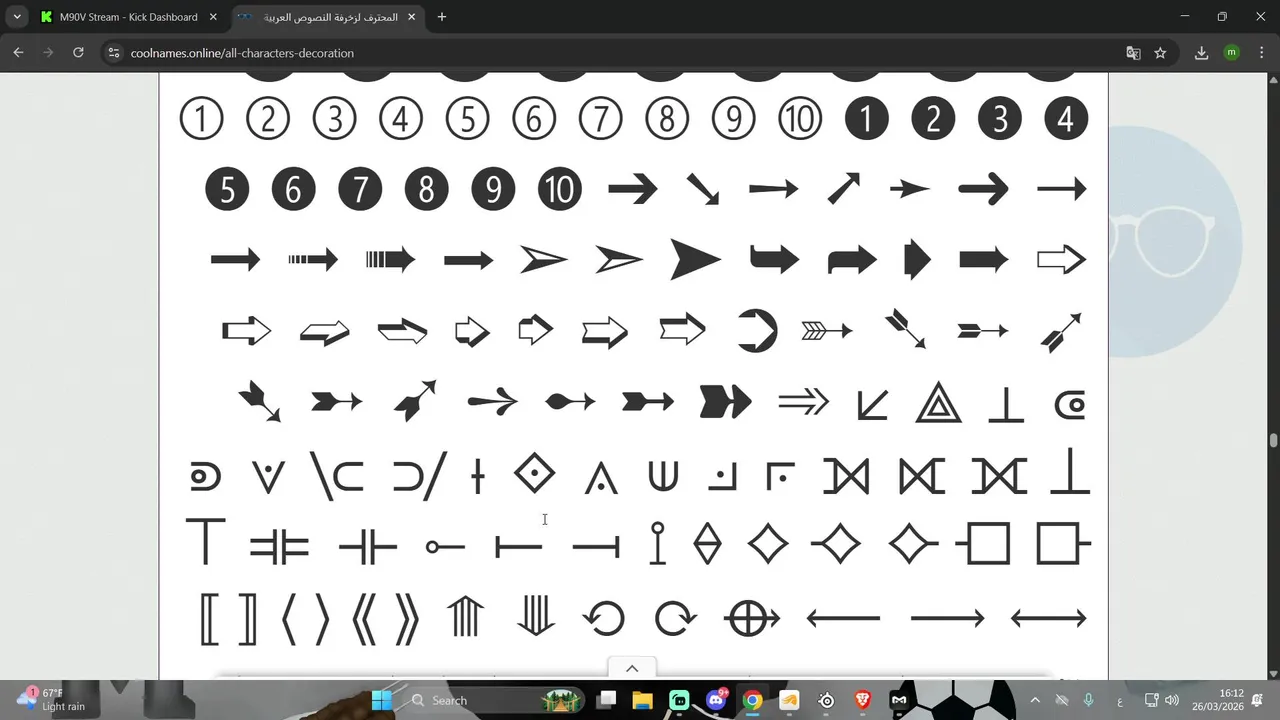Translate this page with Google Translate icon
The height and width of the screenshot is (720, 1280).
[1133, 53]
